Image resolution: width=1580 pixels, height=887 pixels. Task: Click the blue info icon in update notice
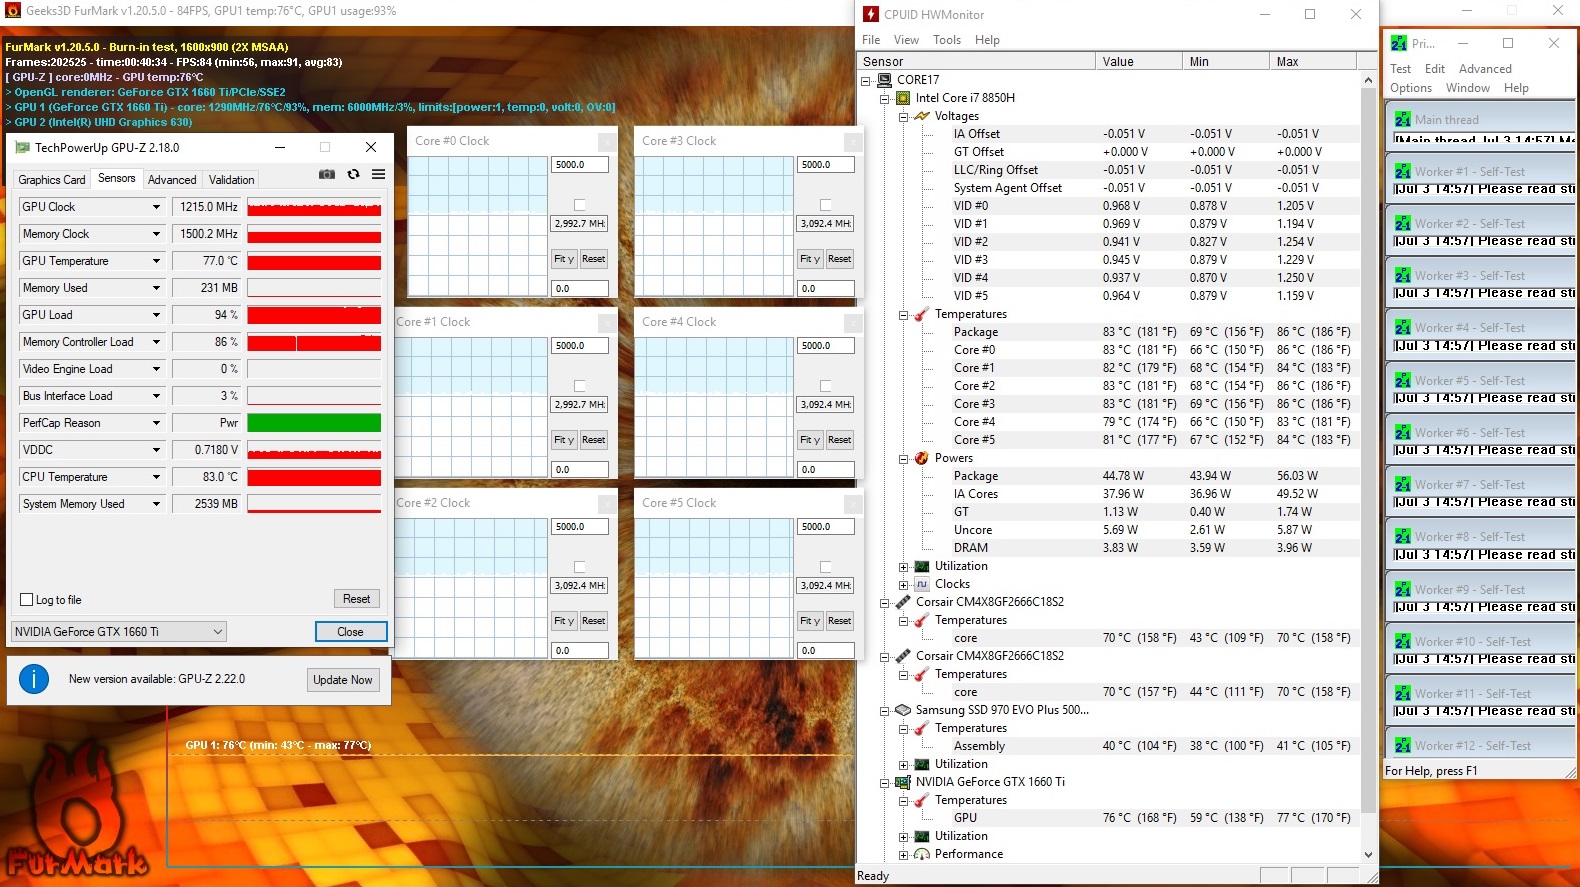34,679
